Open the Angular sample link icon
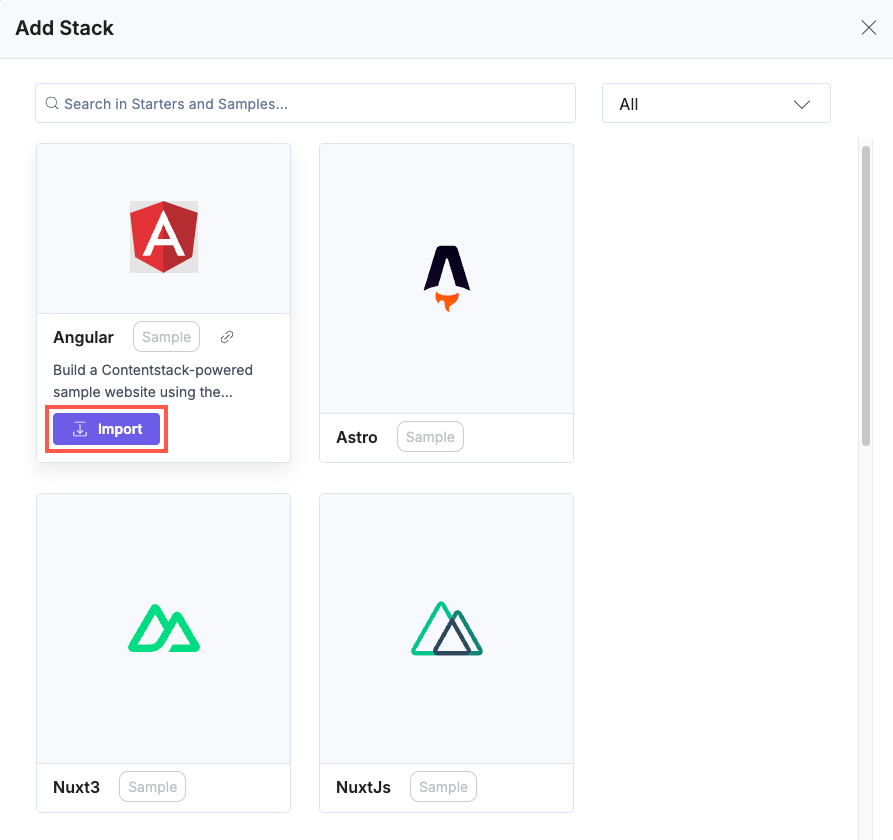Image resolution: width=893 pixels, height=840 pixels. [x=227, y=337]
